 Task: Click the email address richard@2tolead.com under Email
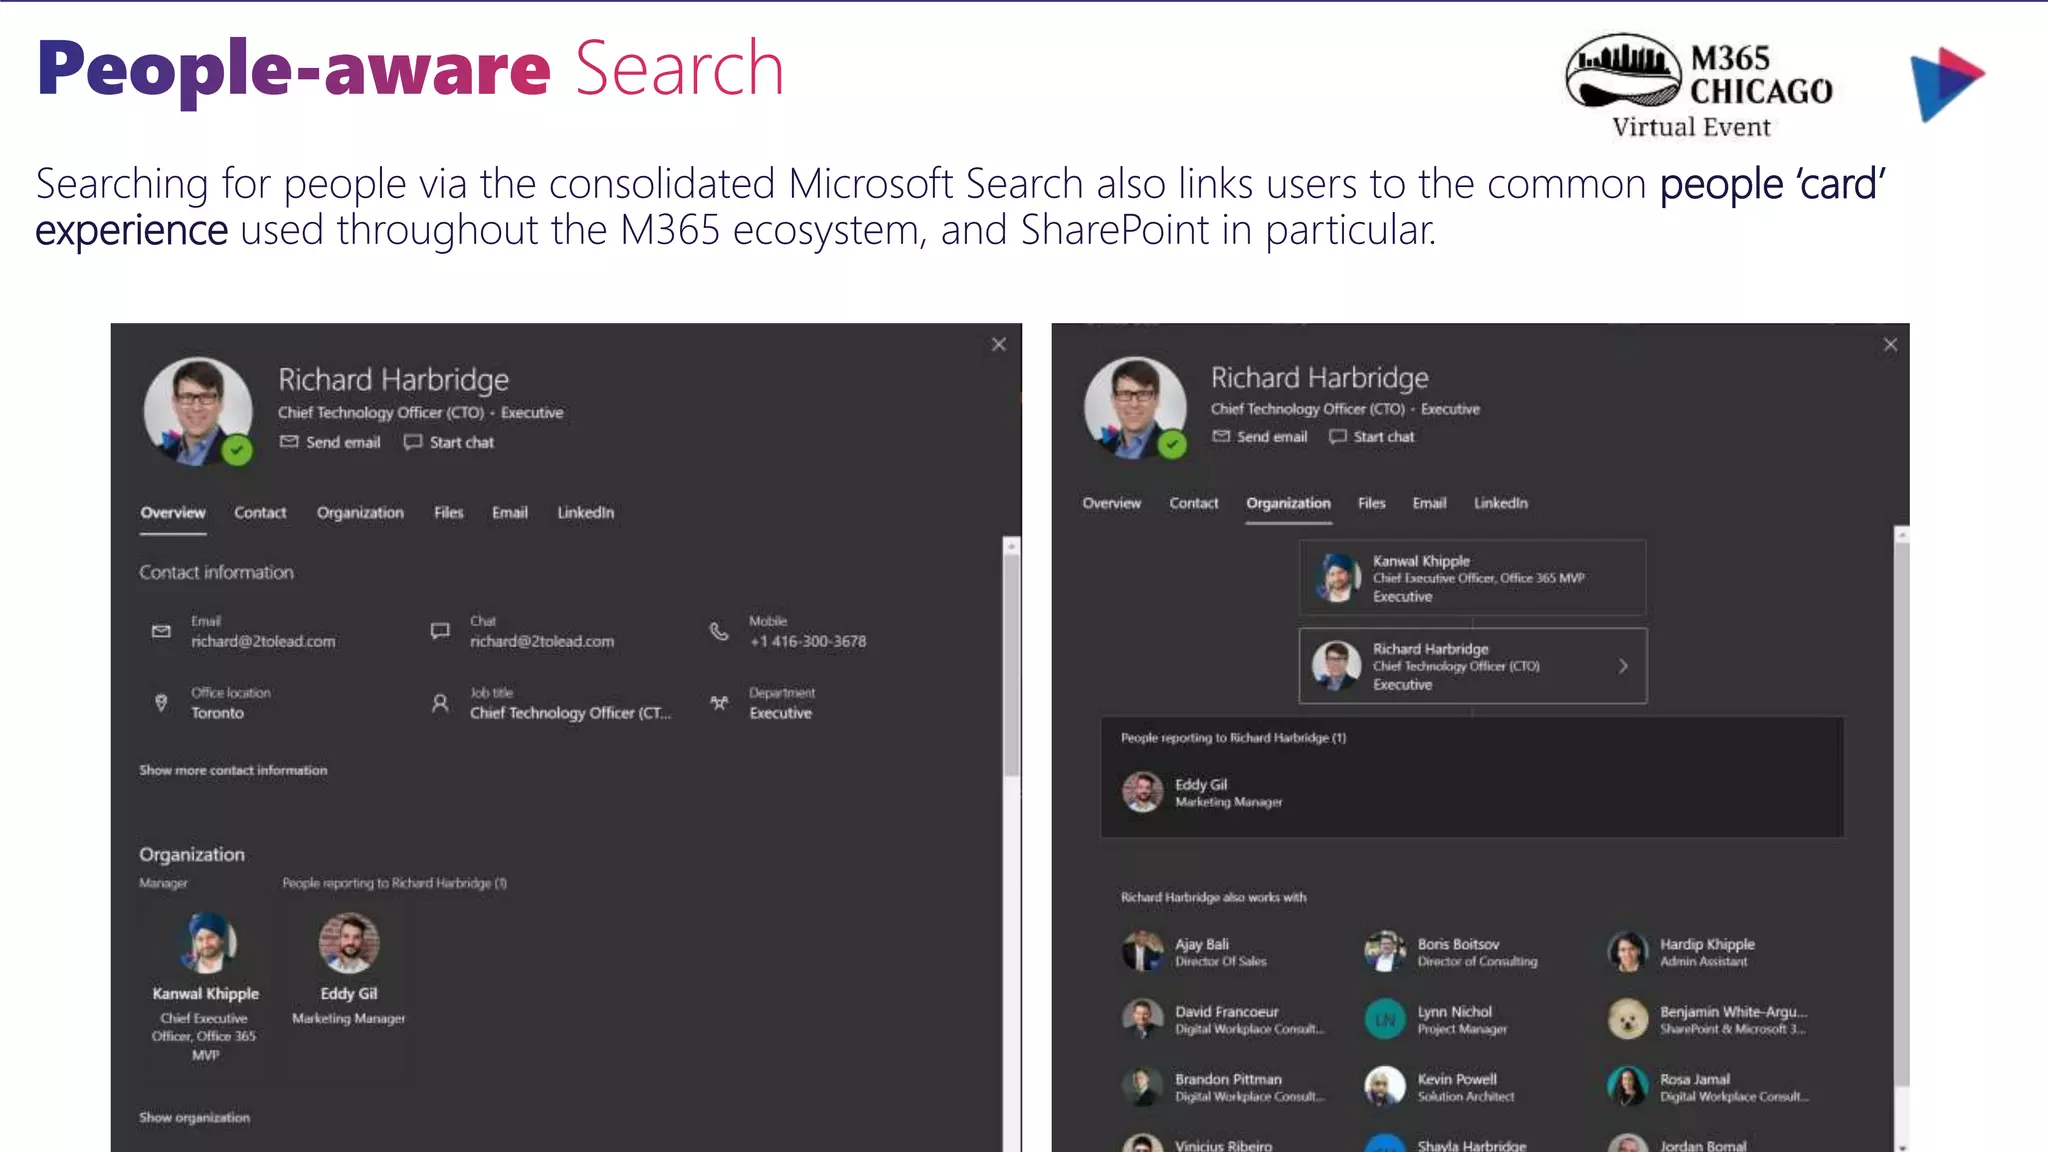[x=263, y=641]
